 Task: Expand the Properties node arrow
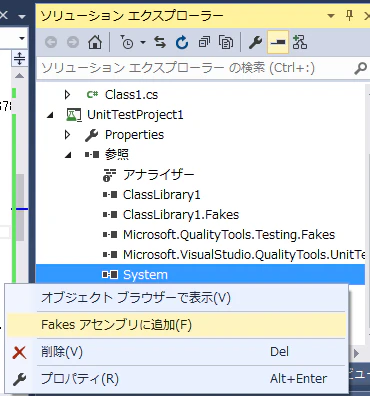tap(67, 135)
